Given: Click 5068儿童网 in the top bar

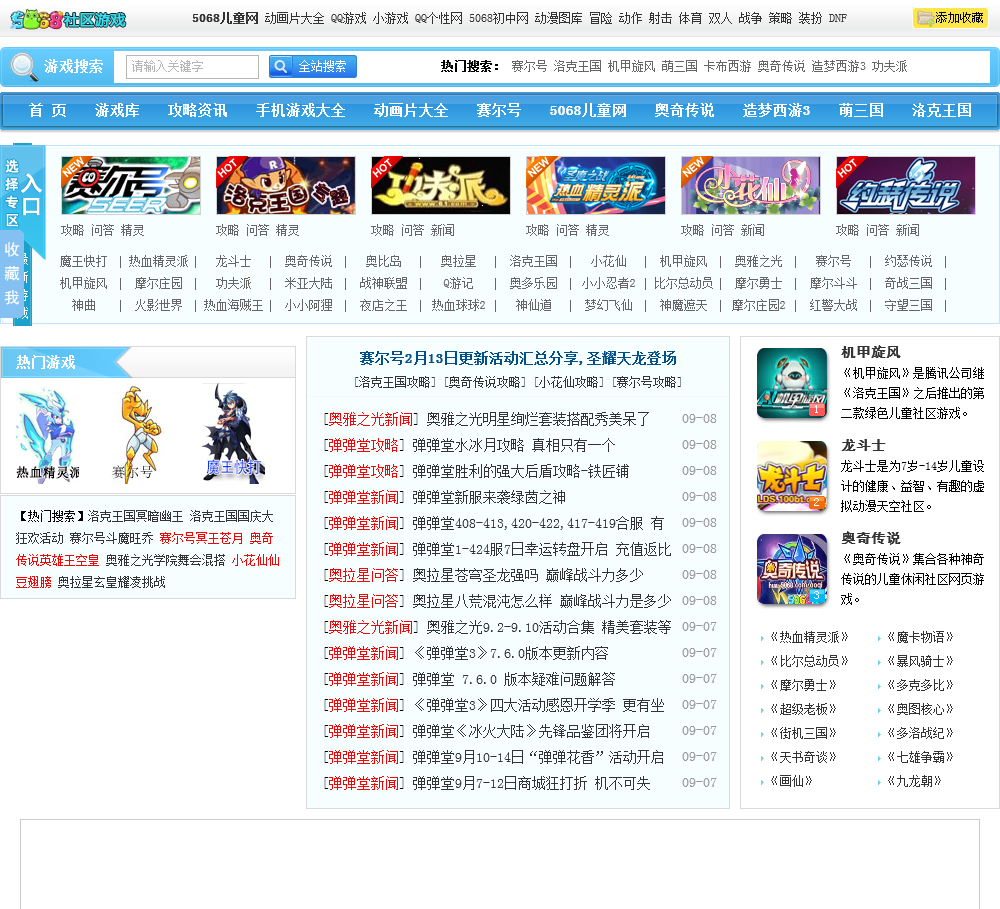Looking at the screenshot, I should [x=225, y=18].
